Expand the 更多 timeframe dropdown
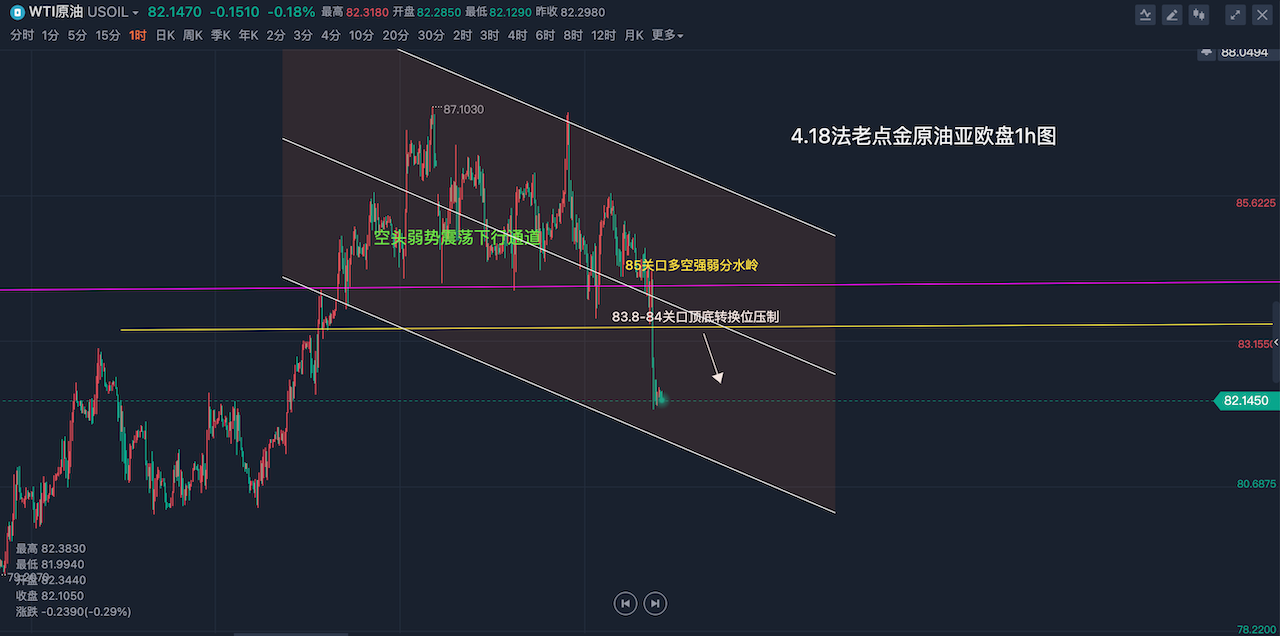 click(x=667, y=35)
